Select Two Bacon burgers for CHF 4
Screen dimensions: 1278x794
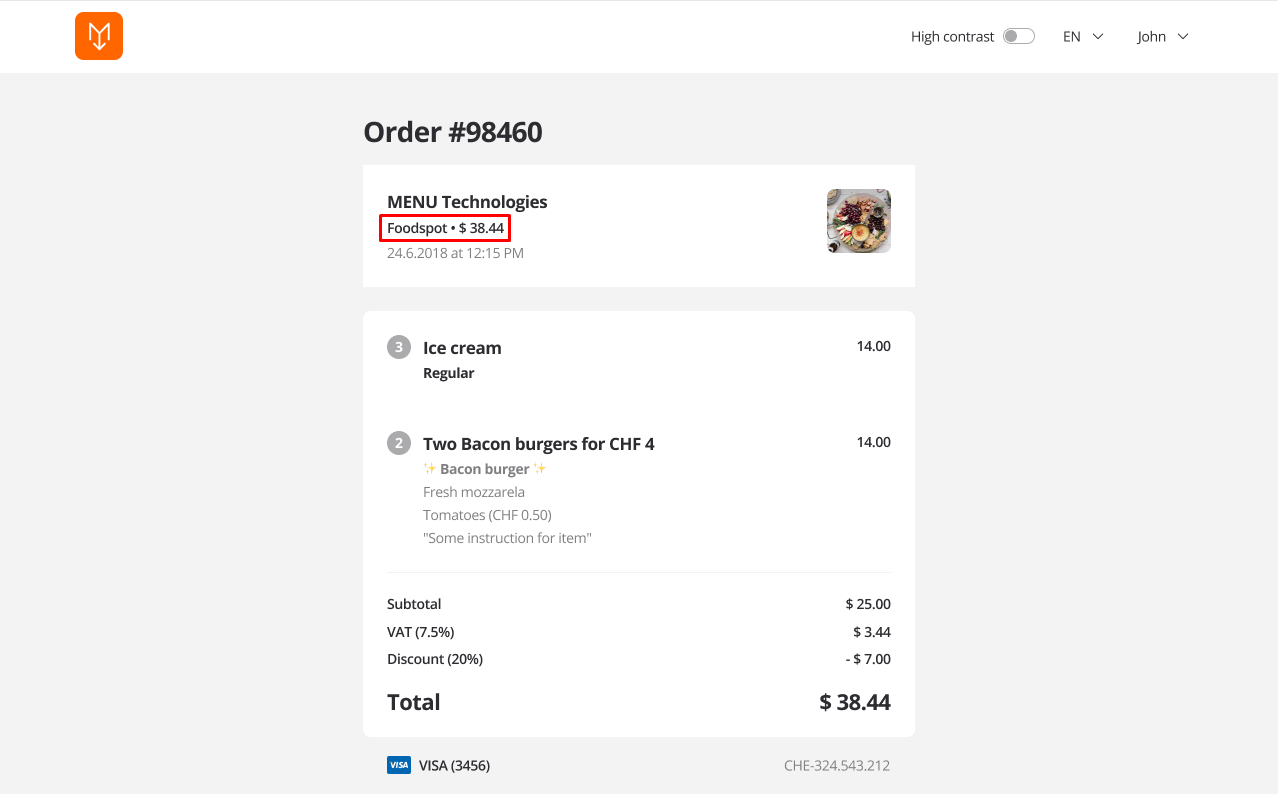point(538,444)
